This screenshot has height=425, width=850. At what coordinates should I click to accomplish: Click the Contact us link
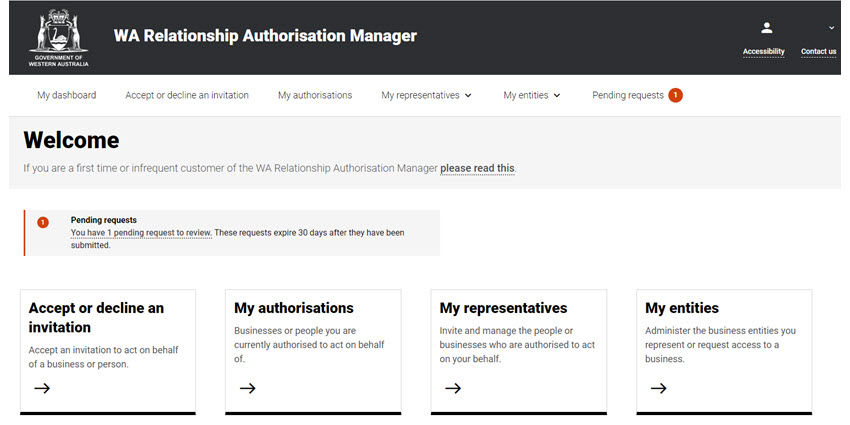[x=818, y=51]
